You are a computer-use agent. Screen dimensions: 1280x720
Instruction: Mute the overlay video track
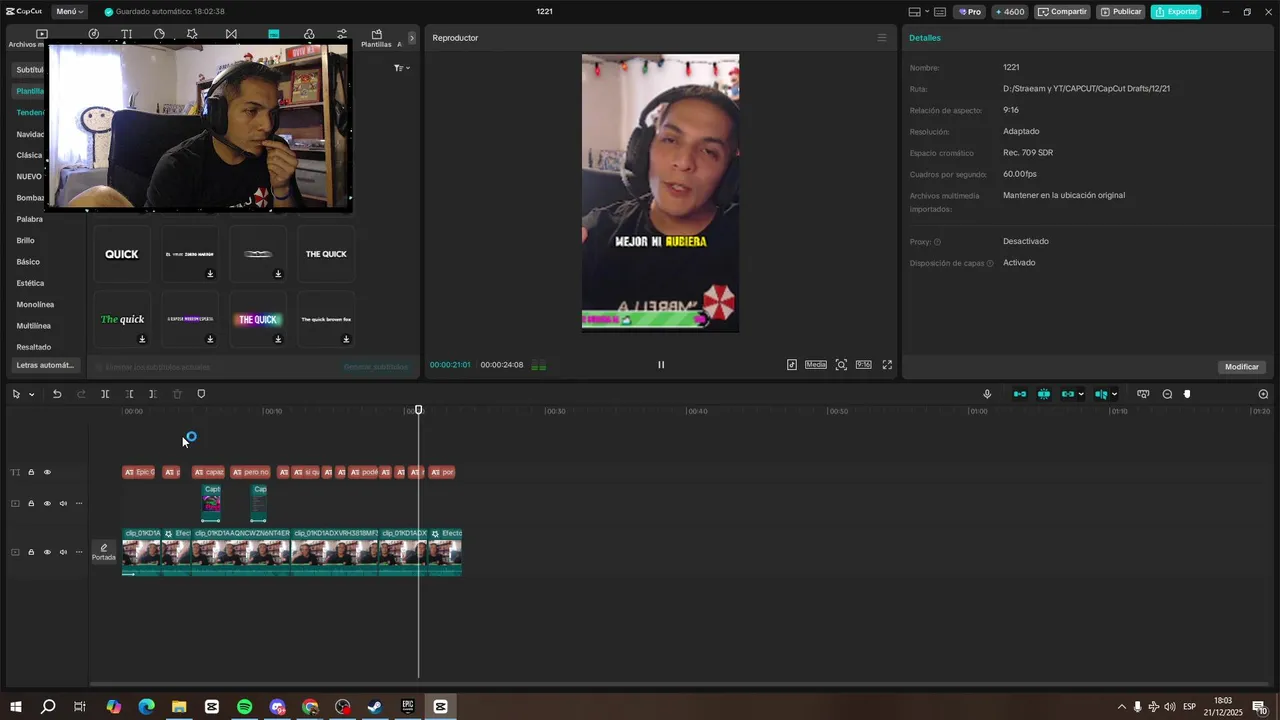tap(63, 503)
